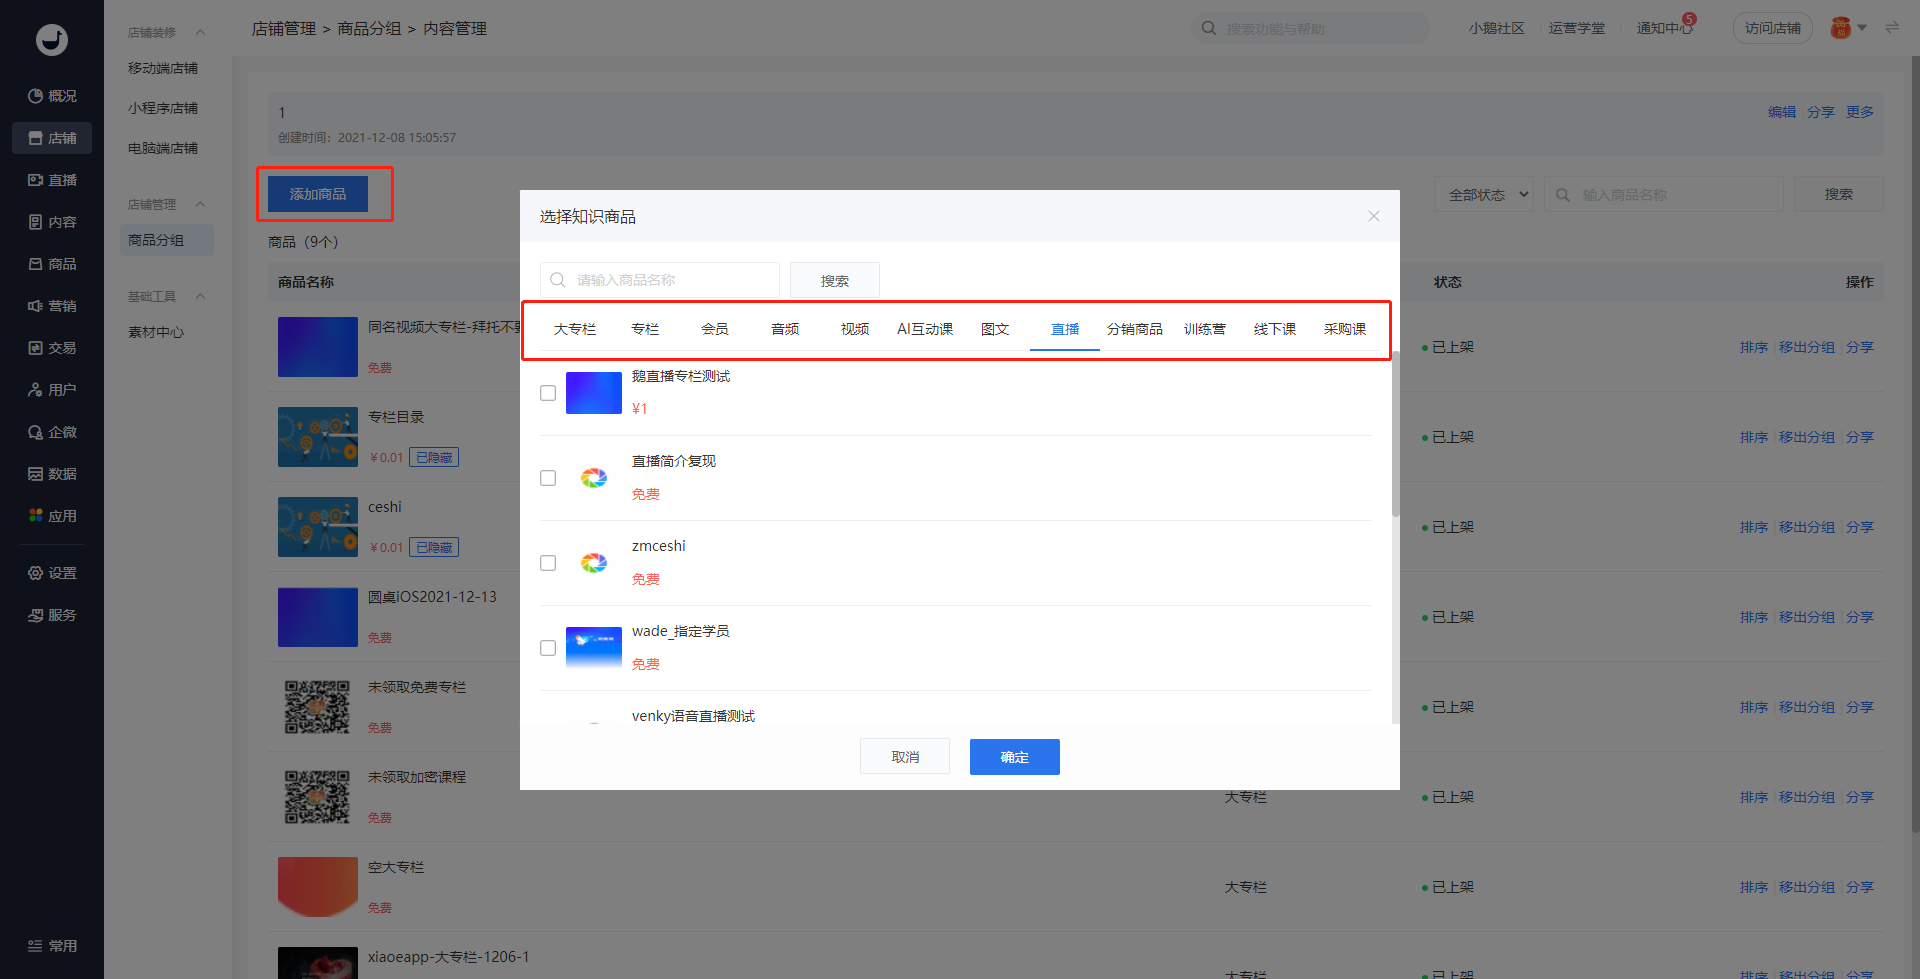The height and width of the screenshot is (979, 1920).
Task: Select the 训练营 tab
Action: (1204, 329)
